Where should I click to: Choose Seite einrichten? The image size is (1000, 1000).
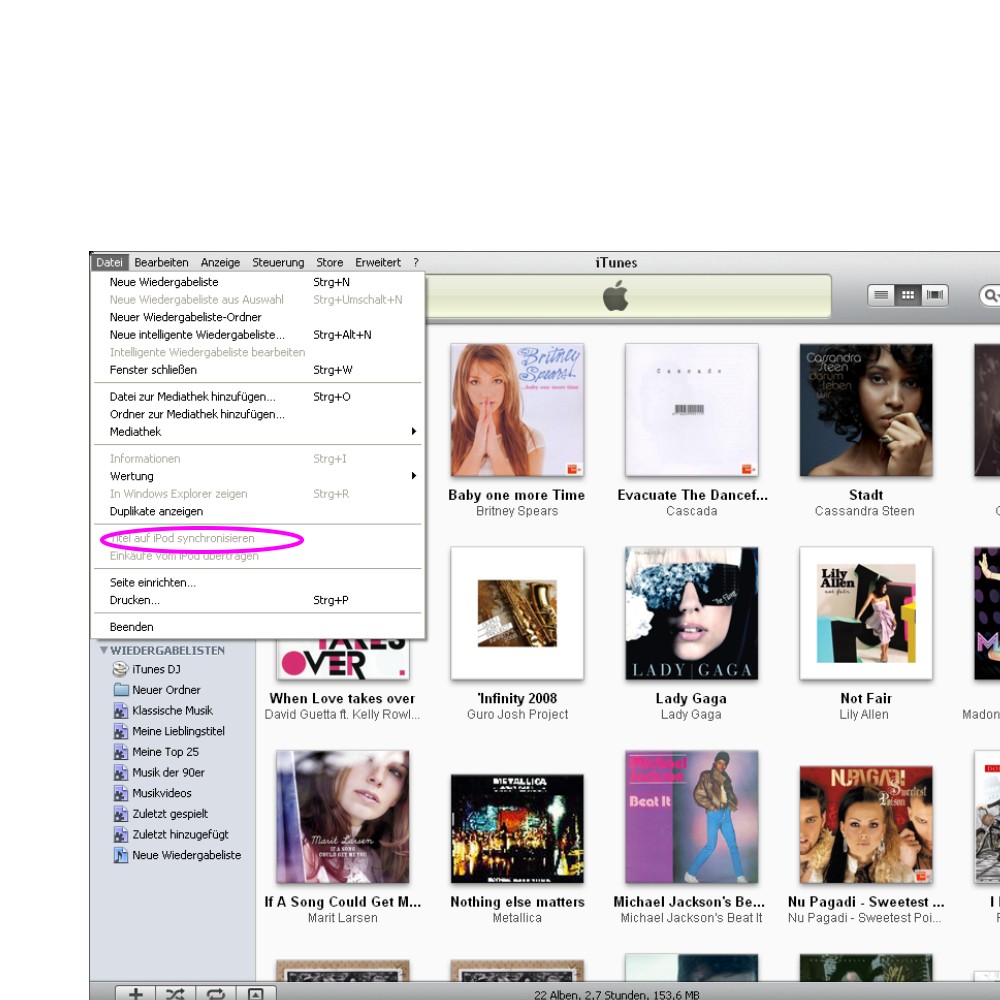258,582
